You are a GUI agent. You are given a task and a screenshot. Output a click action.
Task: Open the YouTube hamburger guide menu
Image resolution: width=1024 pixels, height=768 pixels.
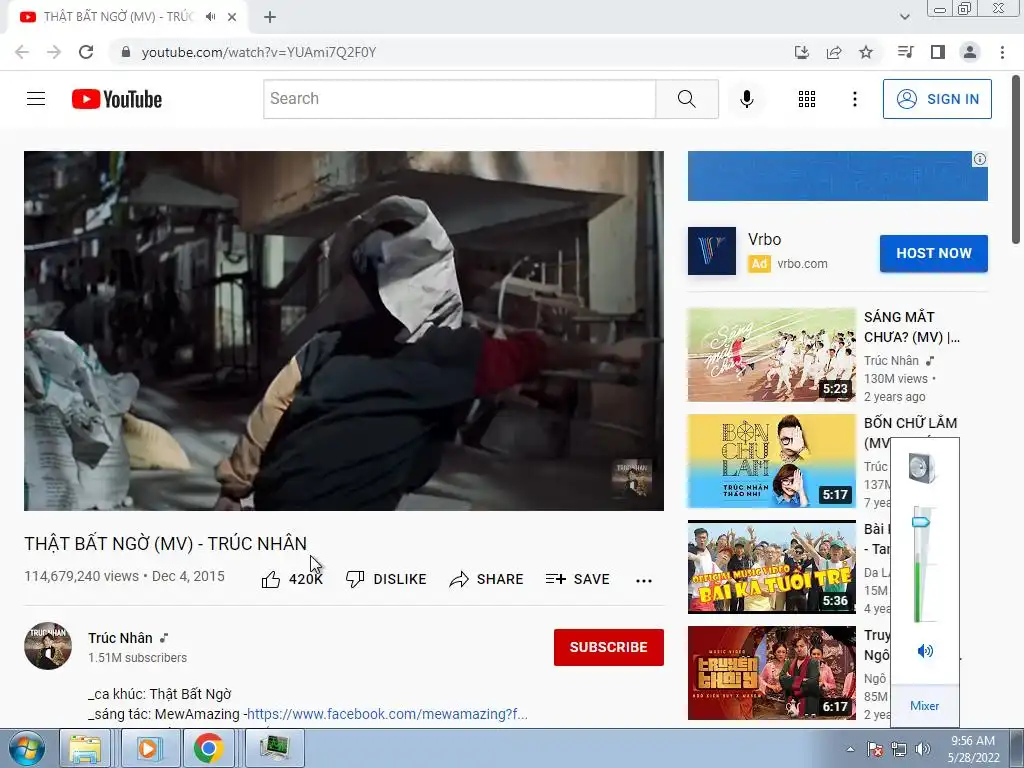click(x=36, y=99)
